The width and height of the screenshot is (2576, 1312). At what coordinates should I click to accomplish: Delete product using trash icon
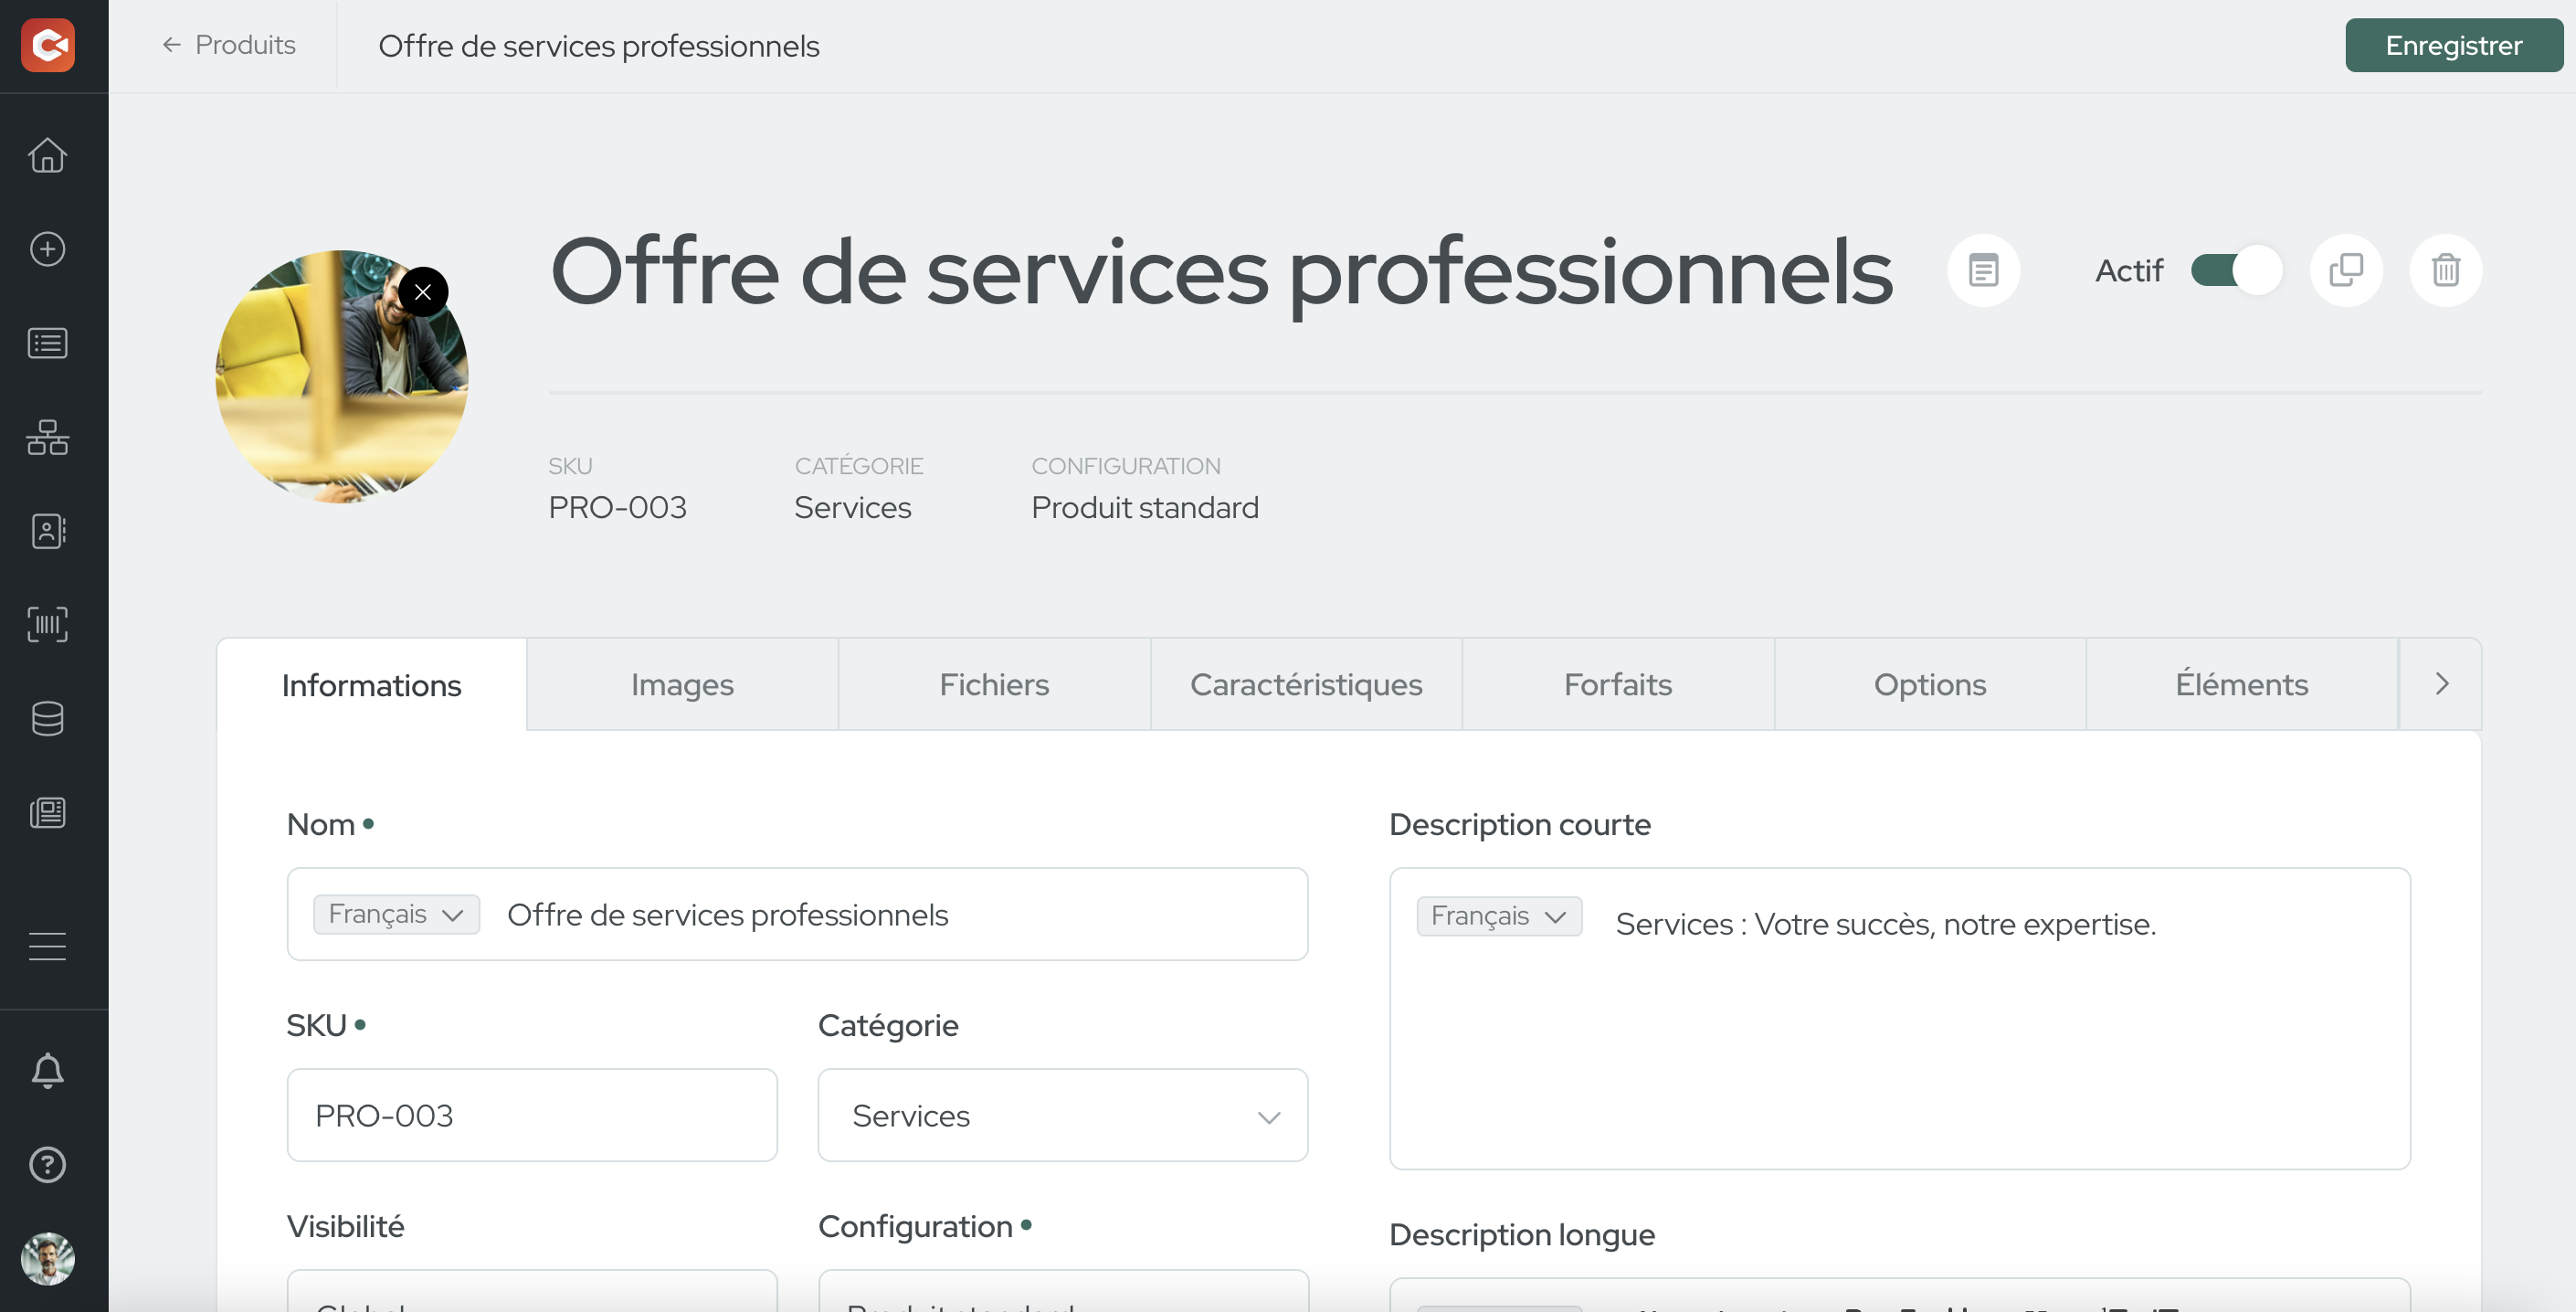click(2445, 270)
